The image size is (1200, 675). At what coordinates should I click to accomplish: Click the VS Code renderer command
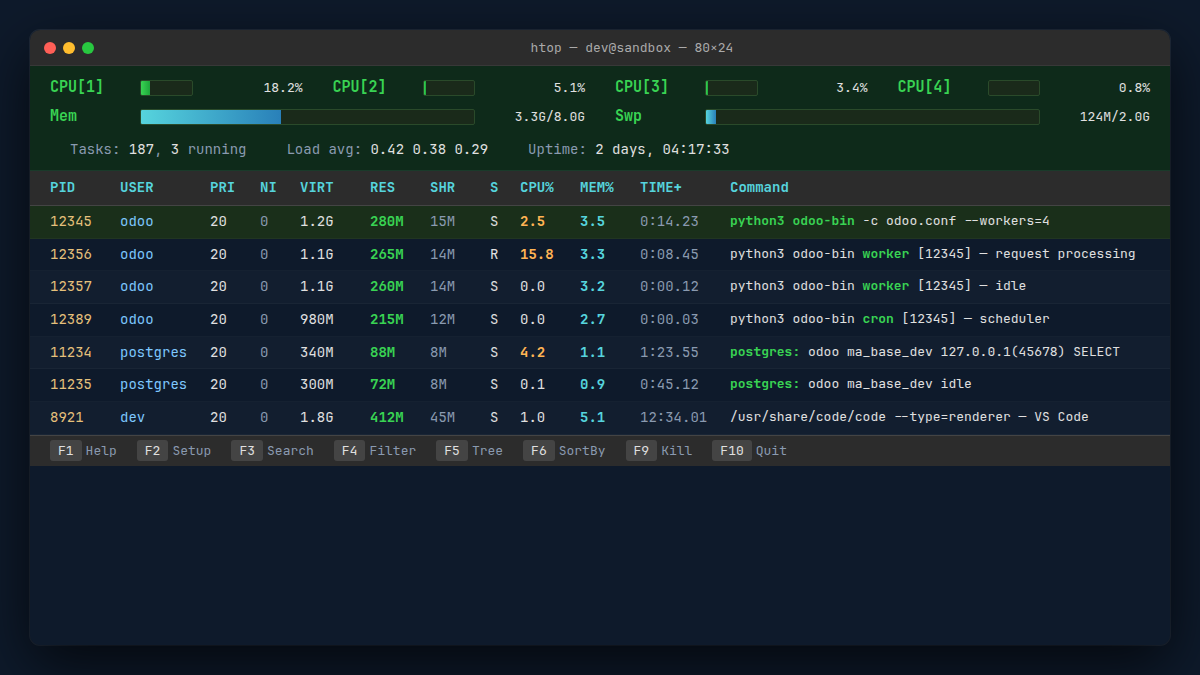click(x=909, y=417)
